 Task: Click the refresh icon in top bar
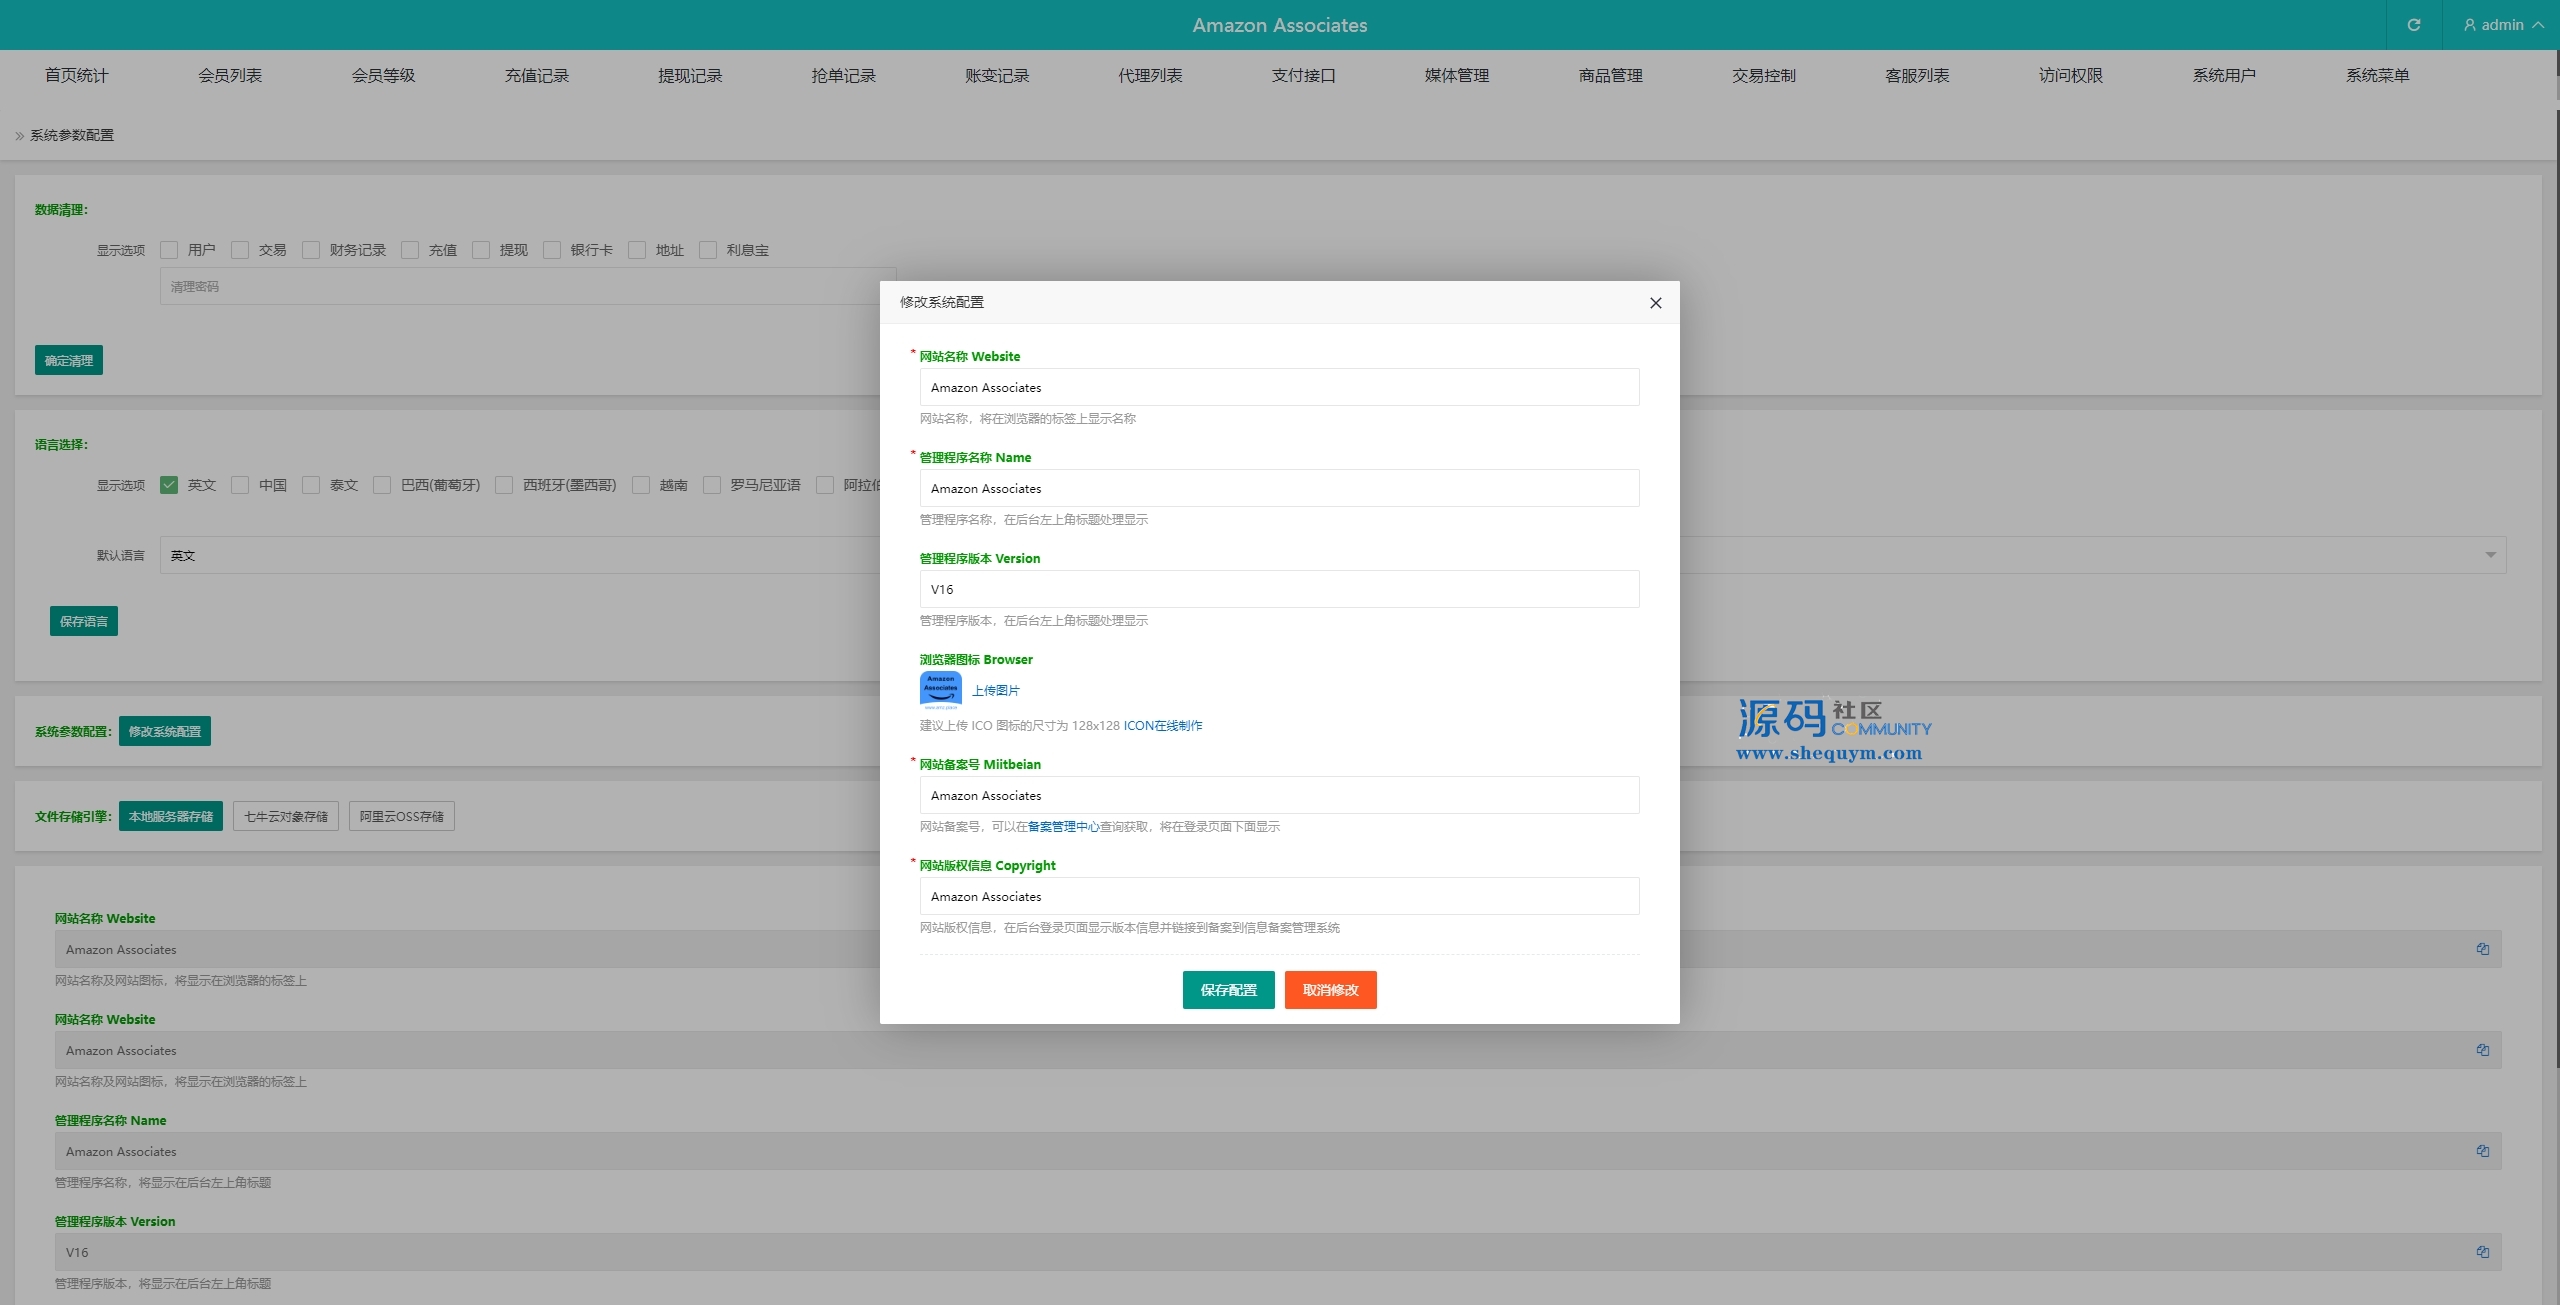coord(2414,25)
